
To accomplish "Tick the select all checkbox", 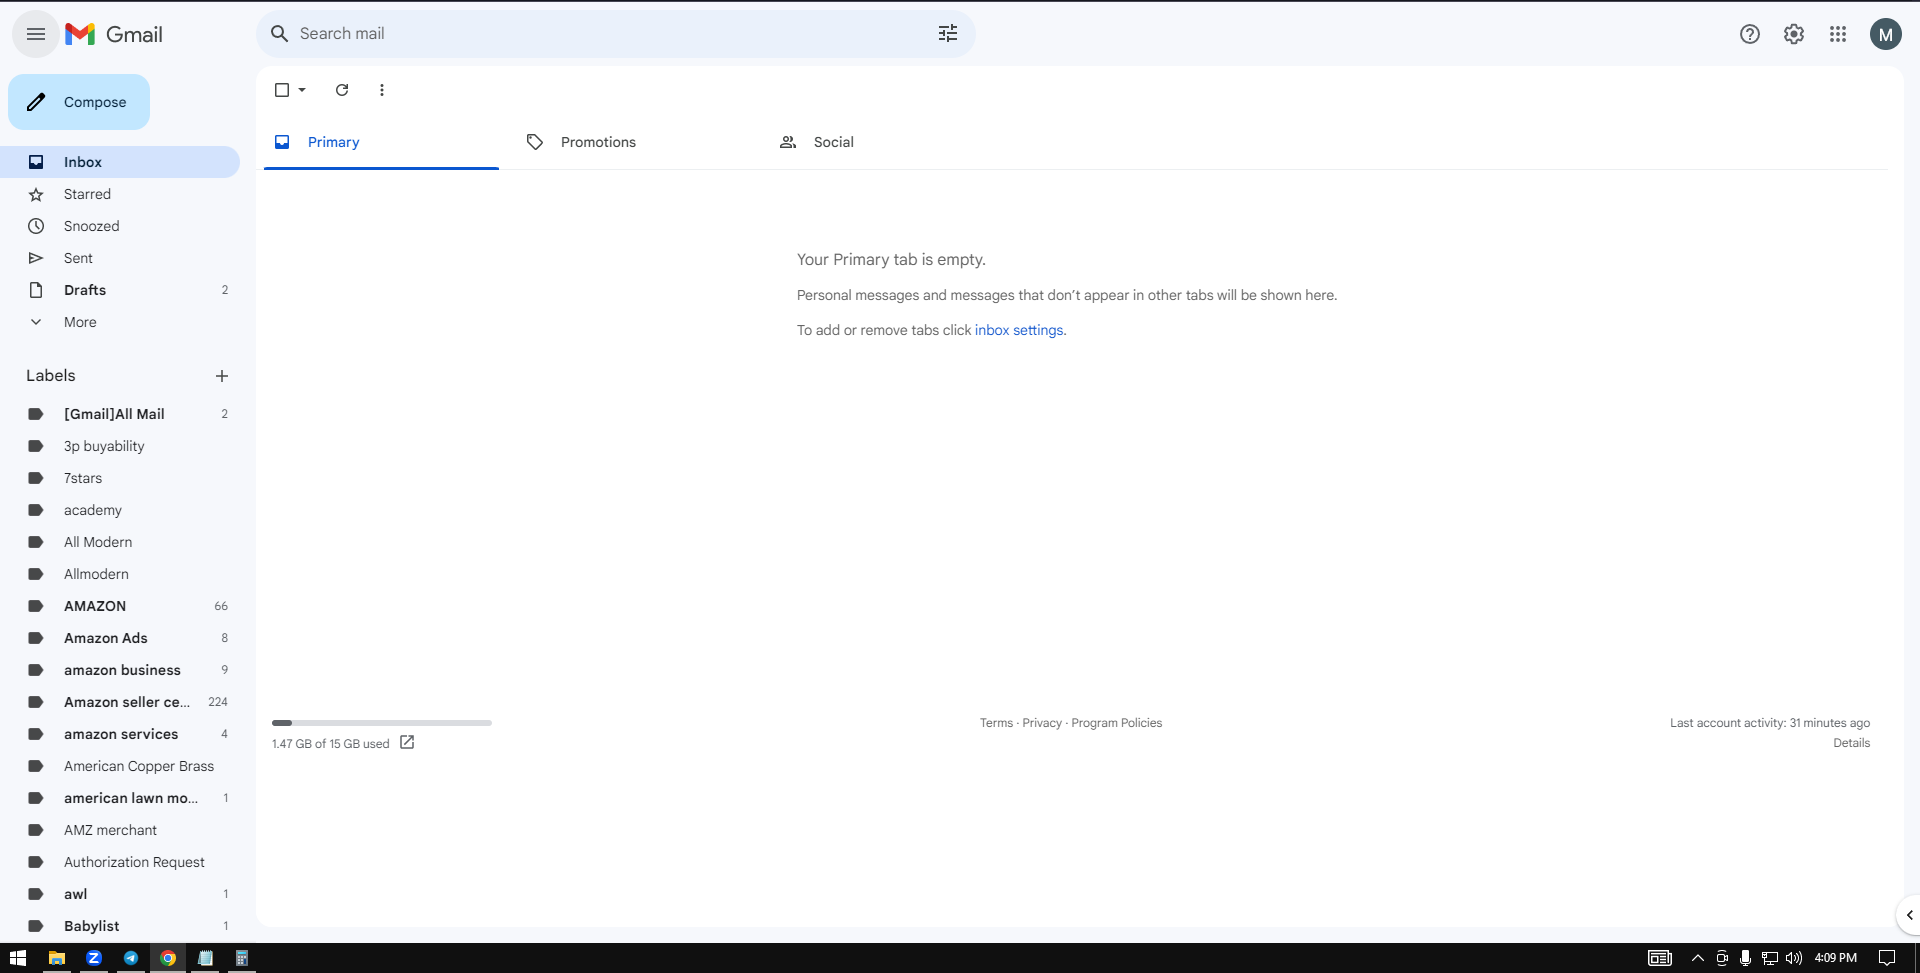I will [282, 90].
